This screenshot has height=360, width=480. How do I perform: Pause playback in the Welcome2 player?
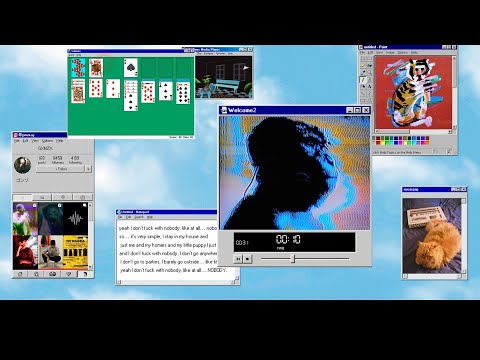click(238, 259)
